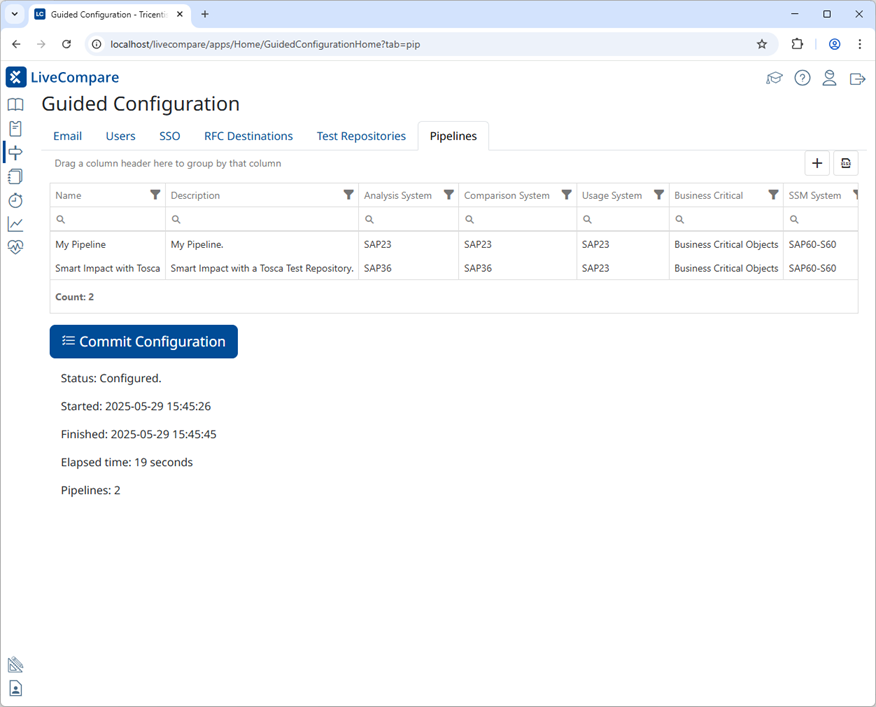Open filter for the Name column
Image resolution: width=876 pixels, height=707 pixels.
[155, 195]
